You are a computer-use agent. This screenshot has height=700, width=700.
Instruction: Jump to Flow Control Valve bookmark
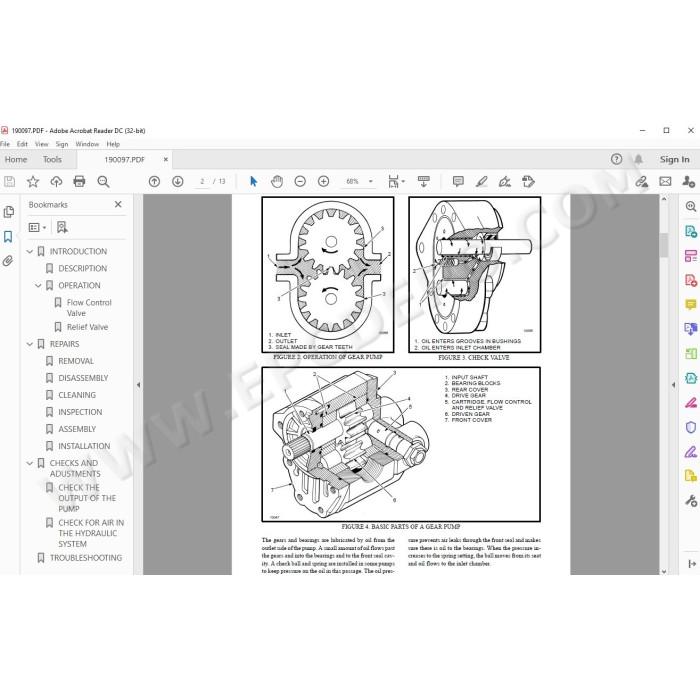pos(89,308)
